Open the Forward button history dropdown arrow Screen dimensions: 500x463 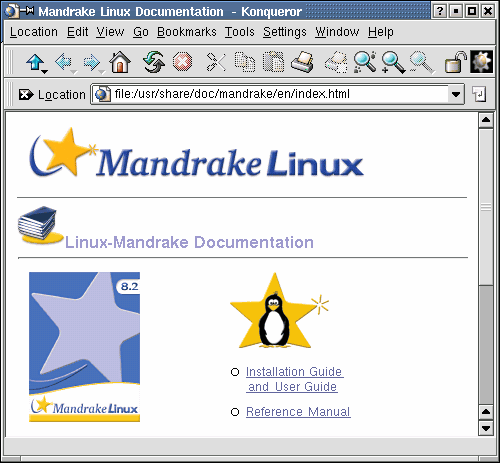click(102, 72)
